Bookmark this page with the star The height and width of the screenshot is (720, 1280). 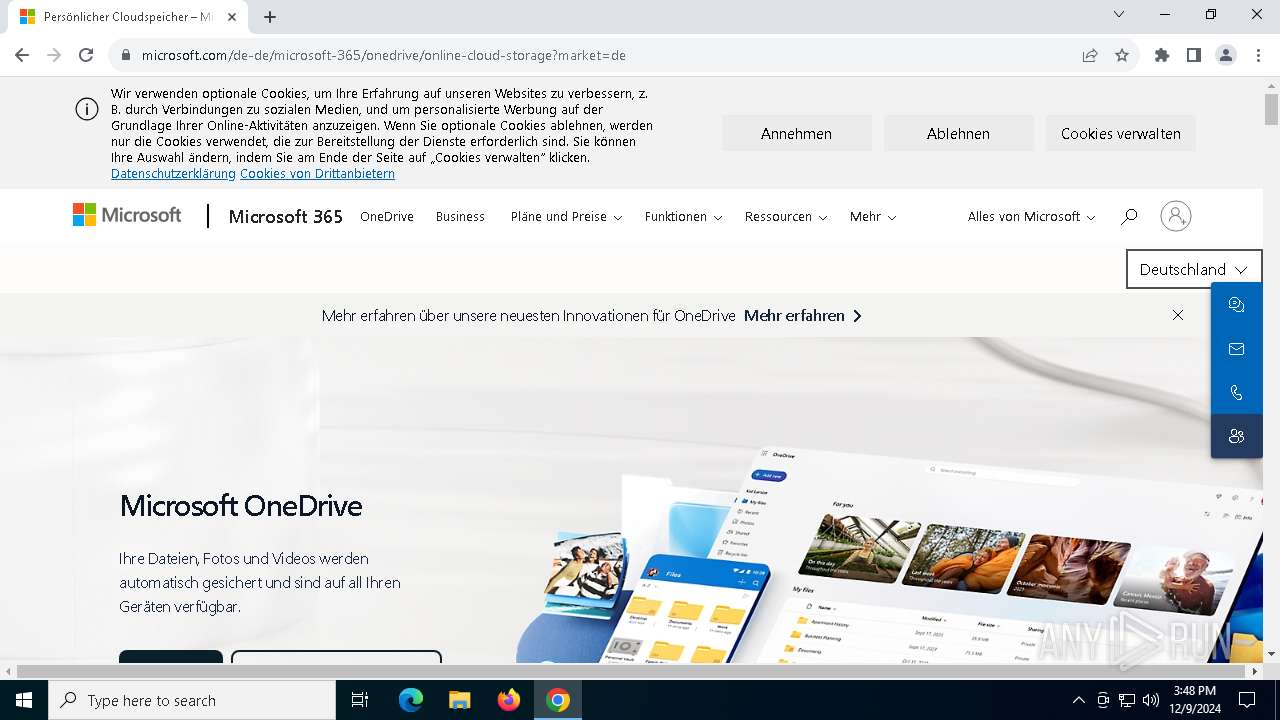click(1122, 55)
